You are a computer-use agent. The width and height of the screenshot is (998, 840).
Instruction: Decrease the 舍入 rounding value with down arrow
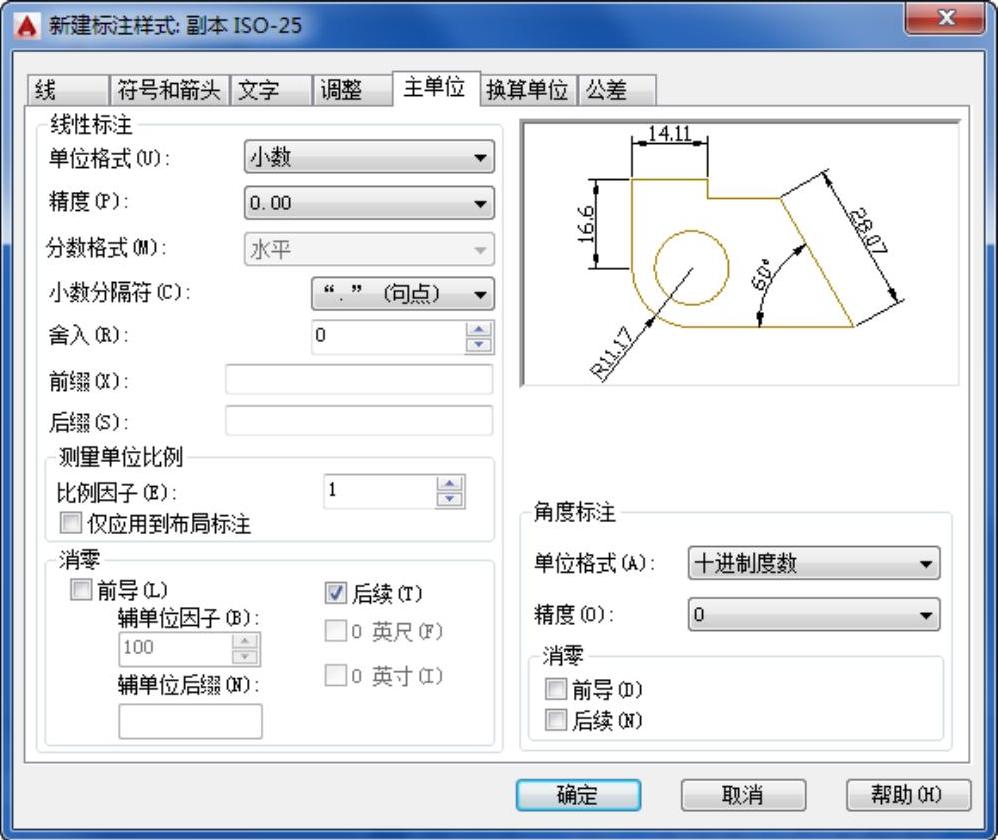click(480, 345)
